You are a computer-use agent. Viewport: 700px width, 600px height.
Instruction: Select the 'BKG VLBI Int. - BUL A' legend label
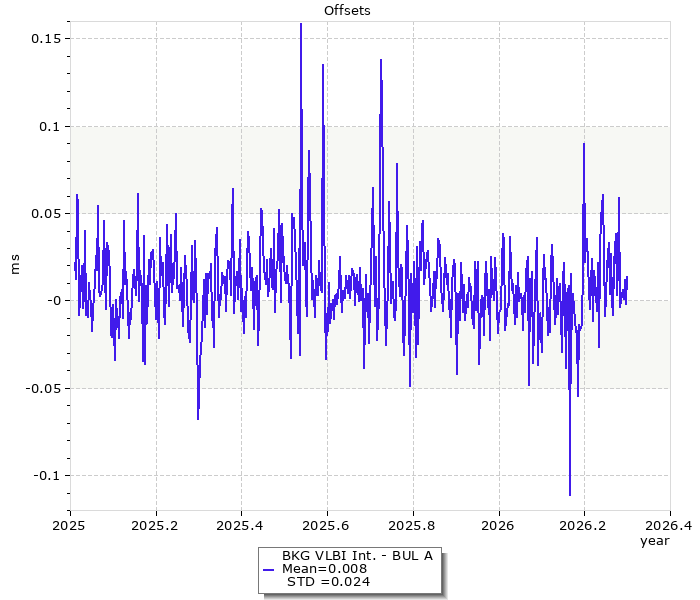tap(357, 556)
